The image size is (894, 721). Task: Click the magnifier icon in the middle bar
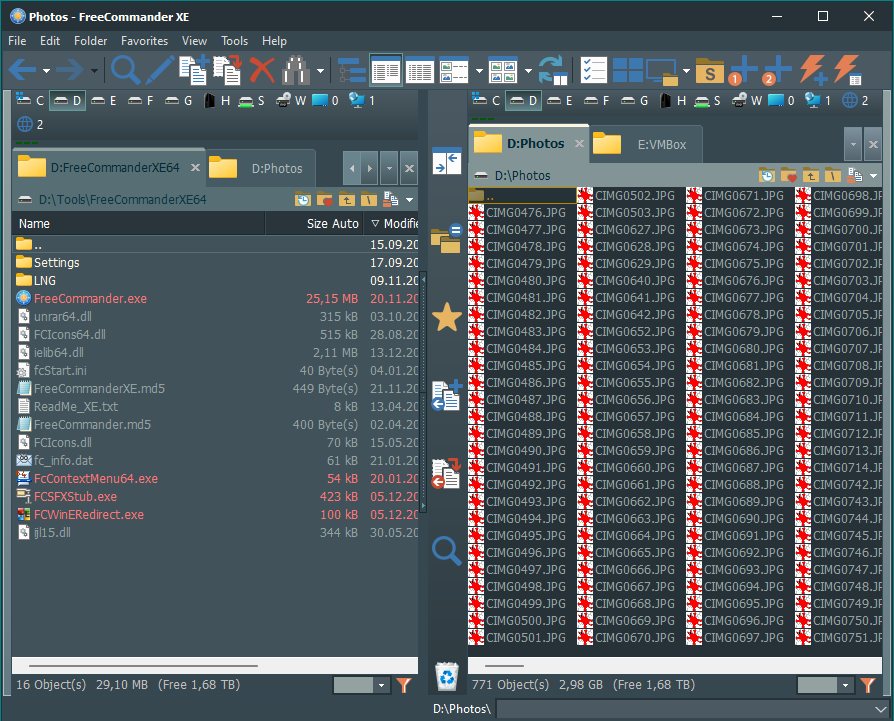[x=446, y=551]
